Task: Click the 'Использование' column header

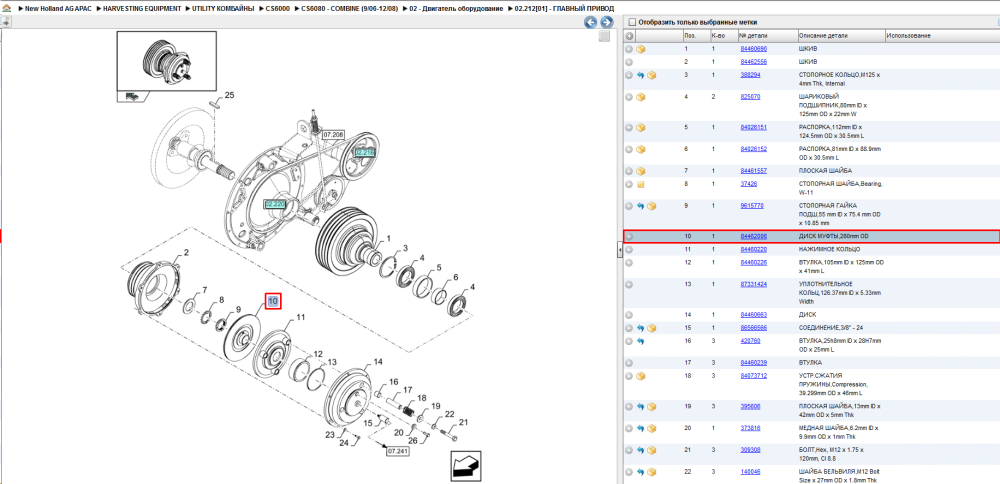Action: pyautogui.click(x=908, y=36)
